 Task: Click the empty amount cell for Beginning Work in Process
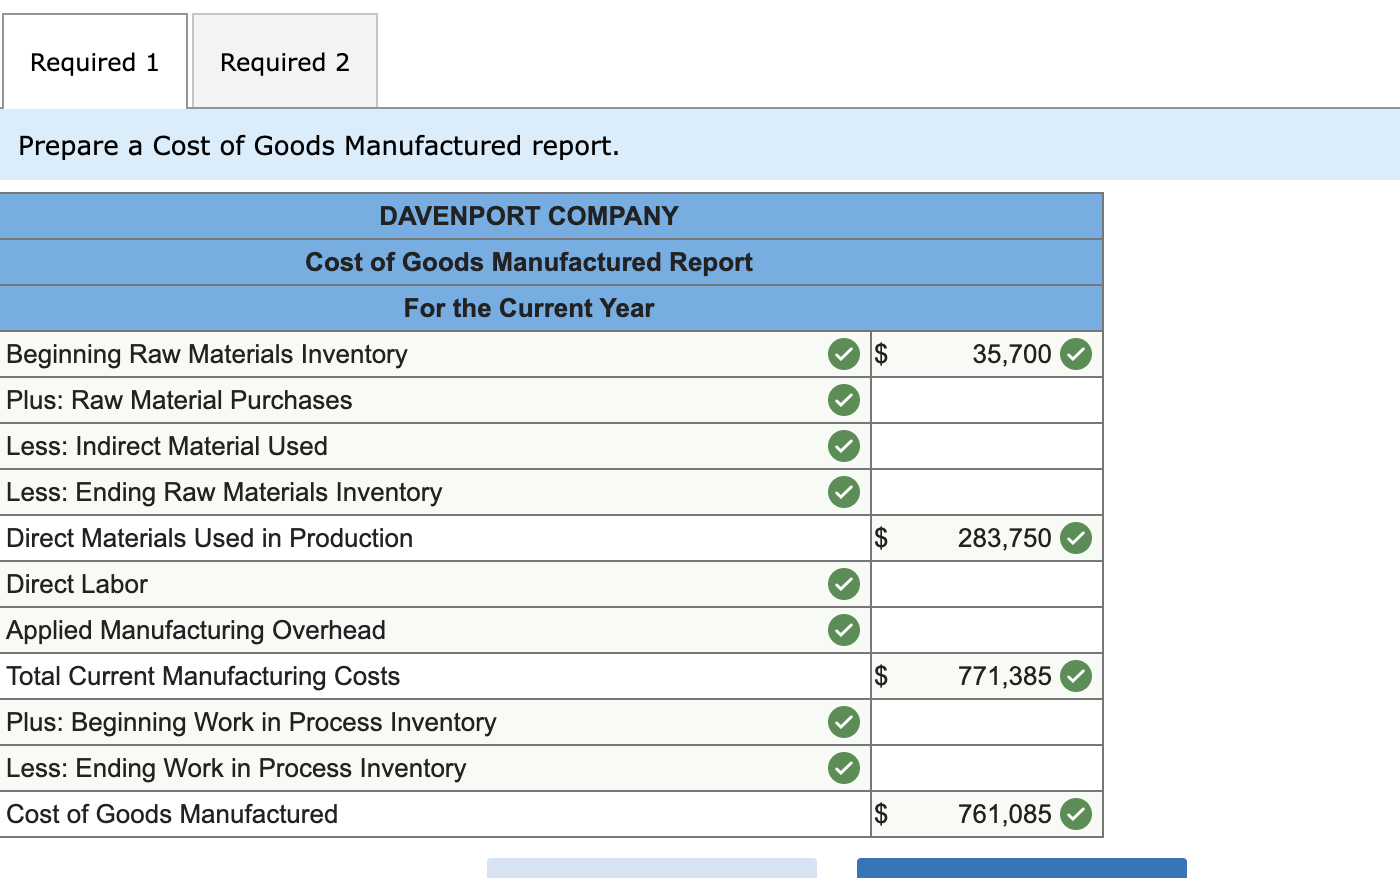985,722
